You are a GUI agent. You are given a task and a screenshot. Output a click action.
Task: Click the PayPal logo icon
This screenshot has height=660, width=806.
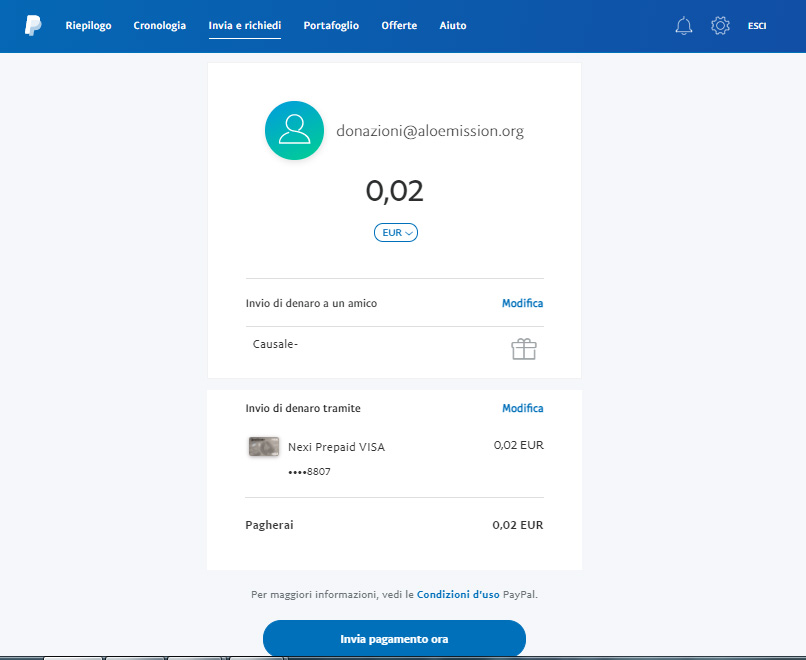[33, 25]
